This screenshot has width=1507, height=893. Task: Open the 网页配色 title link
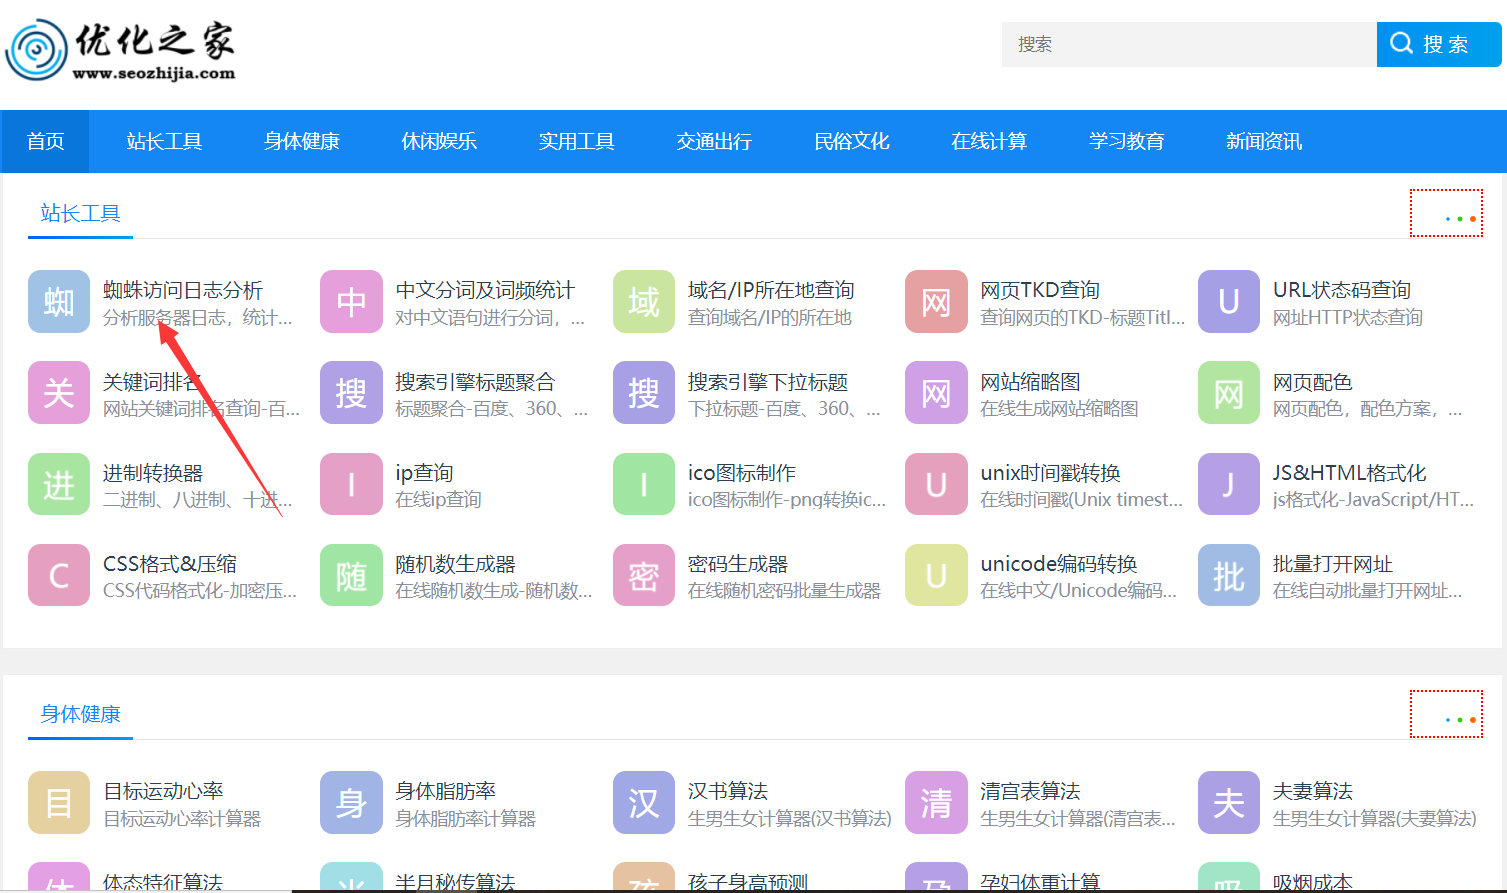(x=1312, y=382)
